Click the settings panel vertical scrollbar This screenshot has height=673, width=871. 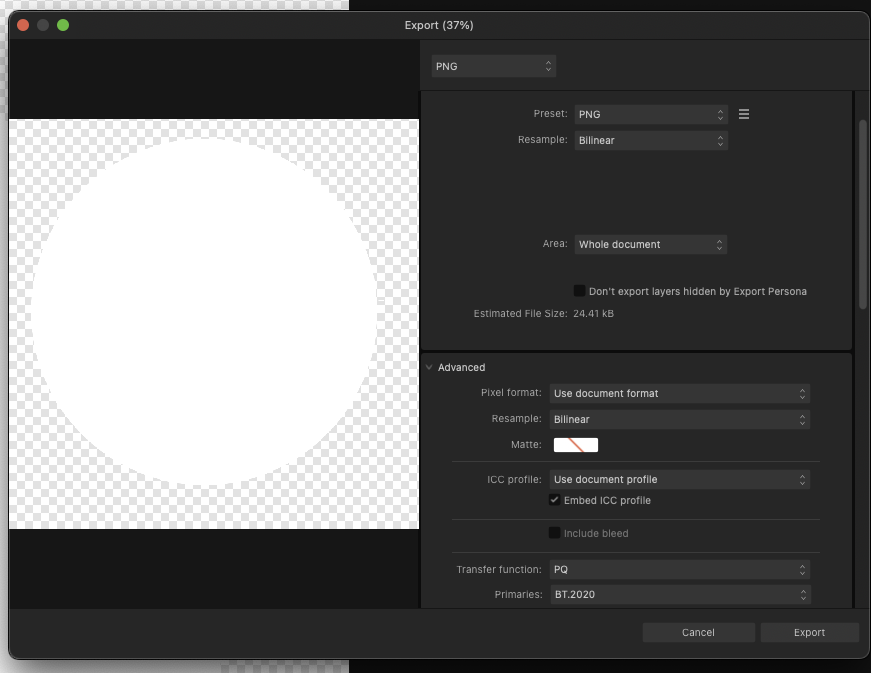click(x=863, y=214)
